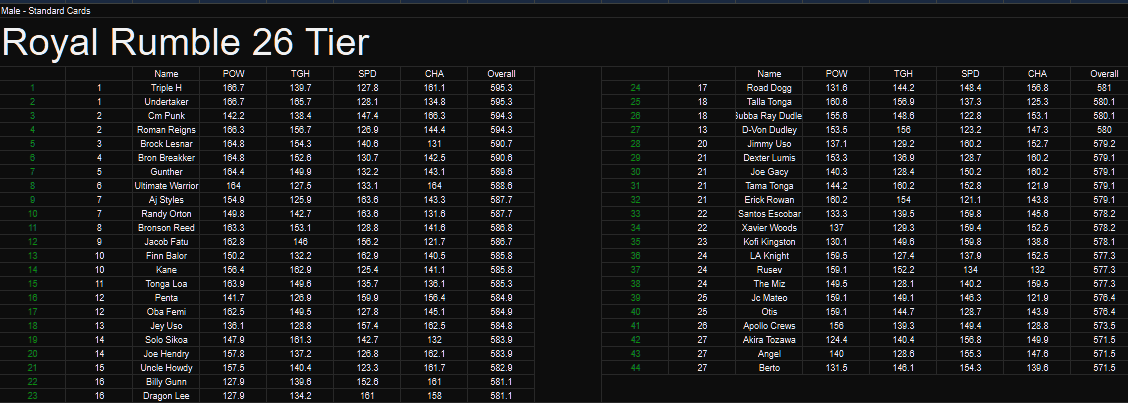Select the 'Male - Standard Cards' label
The height and width of the screenshot is (403, 1128).
tap(45, 11)
